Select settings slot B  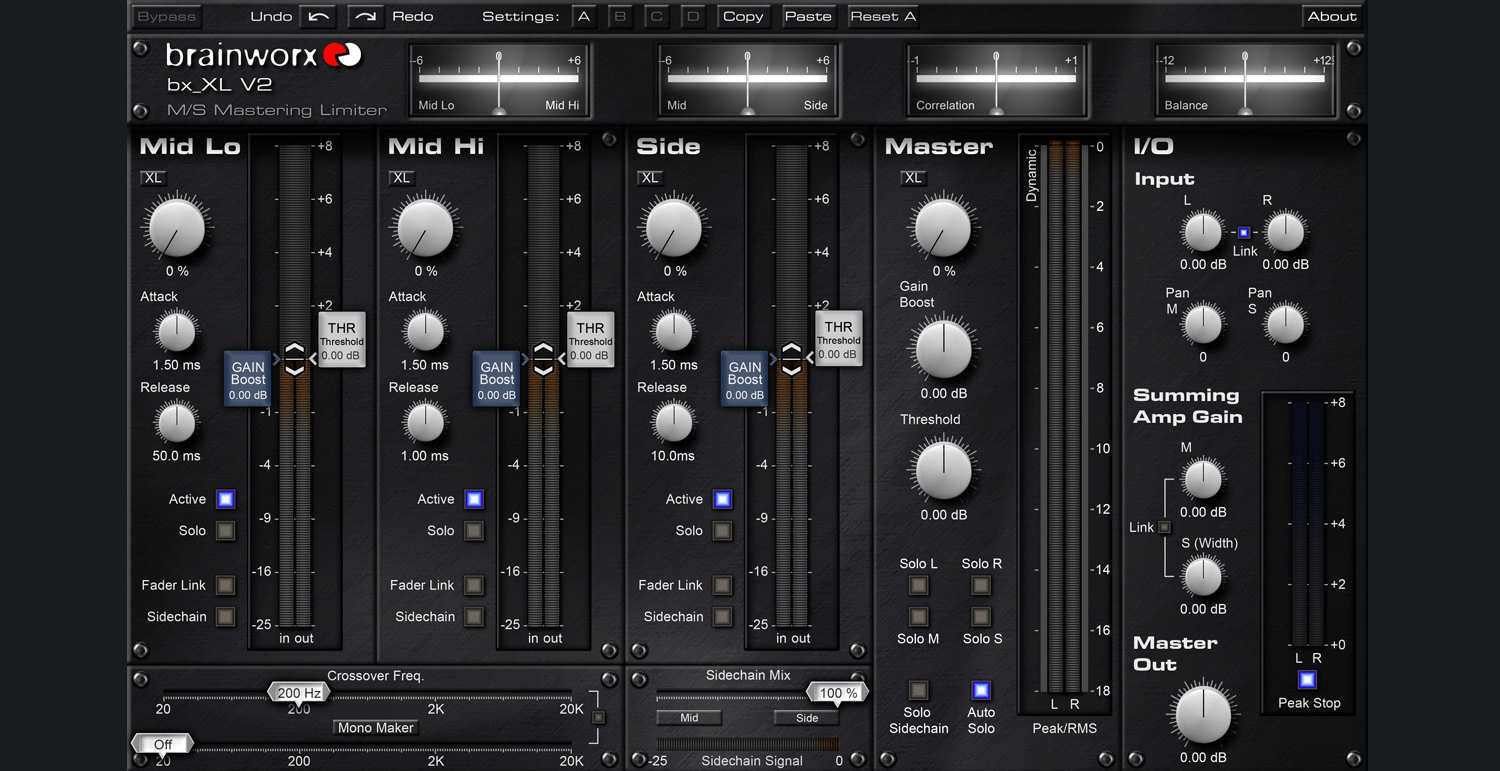tap(620, 16)
